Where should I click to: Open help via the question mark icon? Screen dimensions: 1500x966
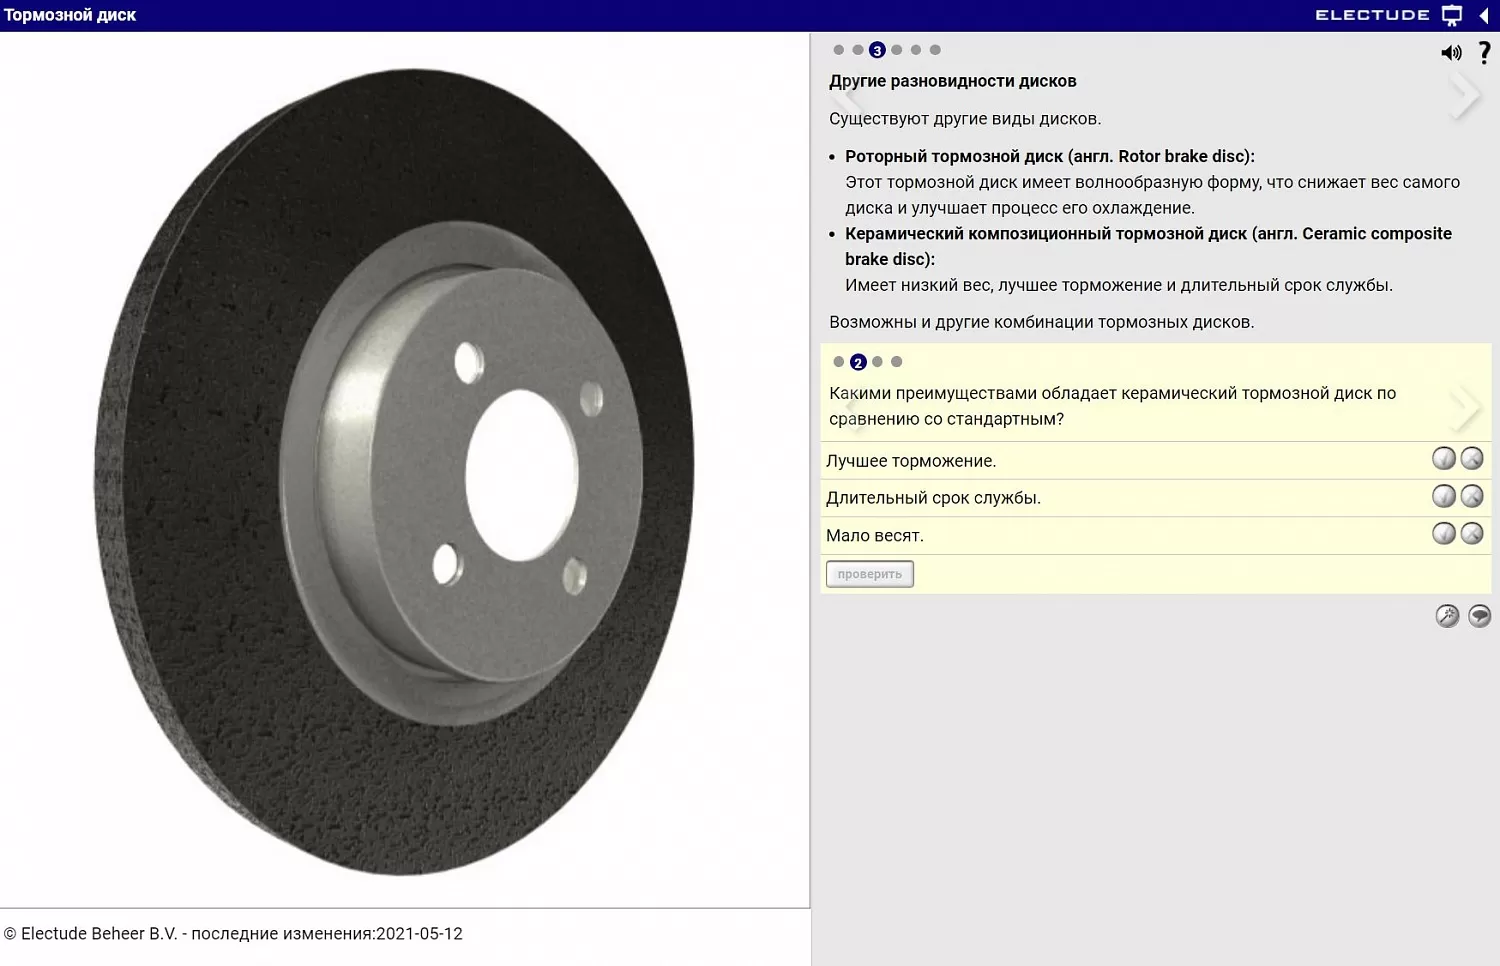pyautogui.click(x=1484, y=53)
